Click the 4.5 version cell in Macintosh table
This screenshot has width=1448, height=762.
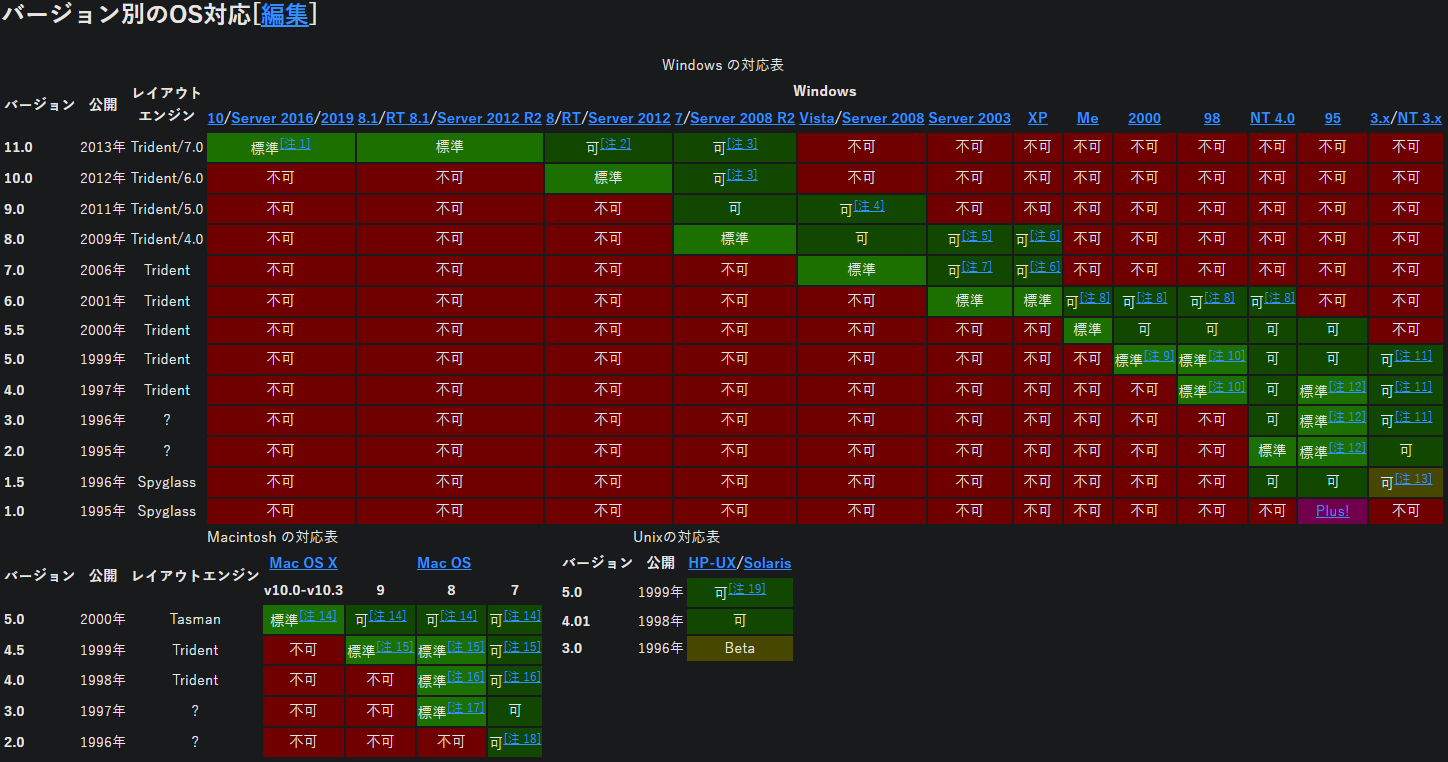coord(15,650)
